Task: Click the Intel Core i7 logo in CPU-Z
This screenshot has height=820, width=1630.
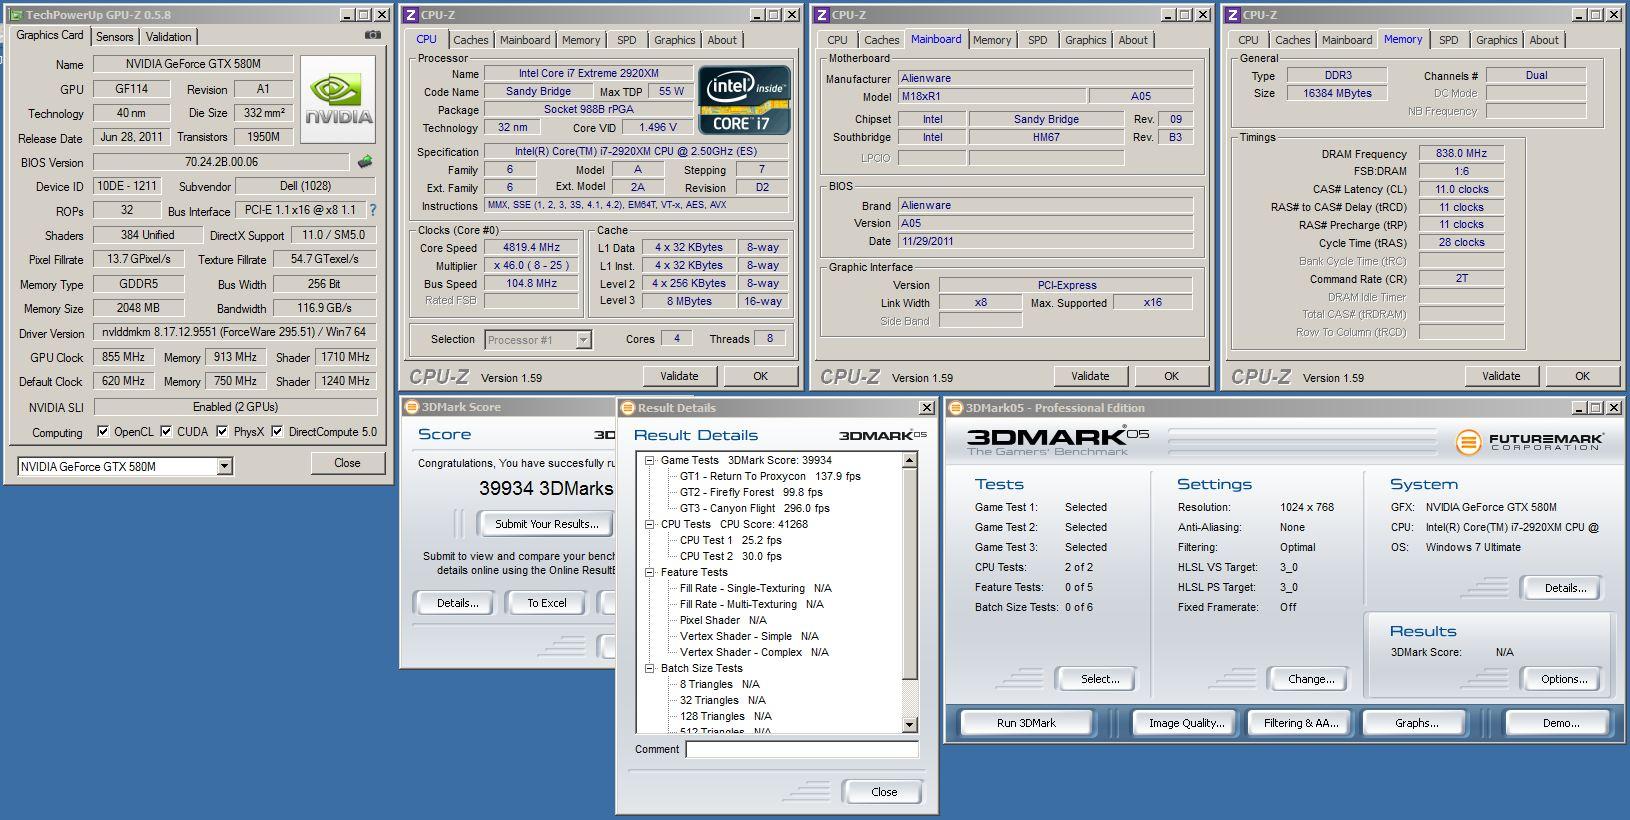Action: [744, 100]
